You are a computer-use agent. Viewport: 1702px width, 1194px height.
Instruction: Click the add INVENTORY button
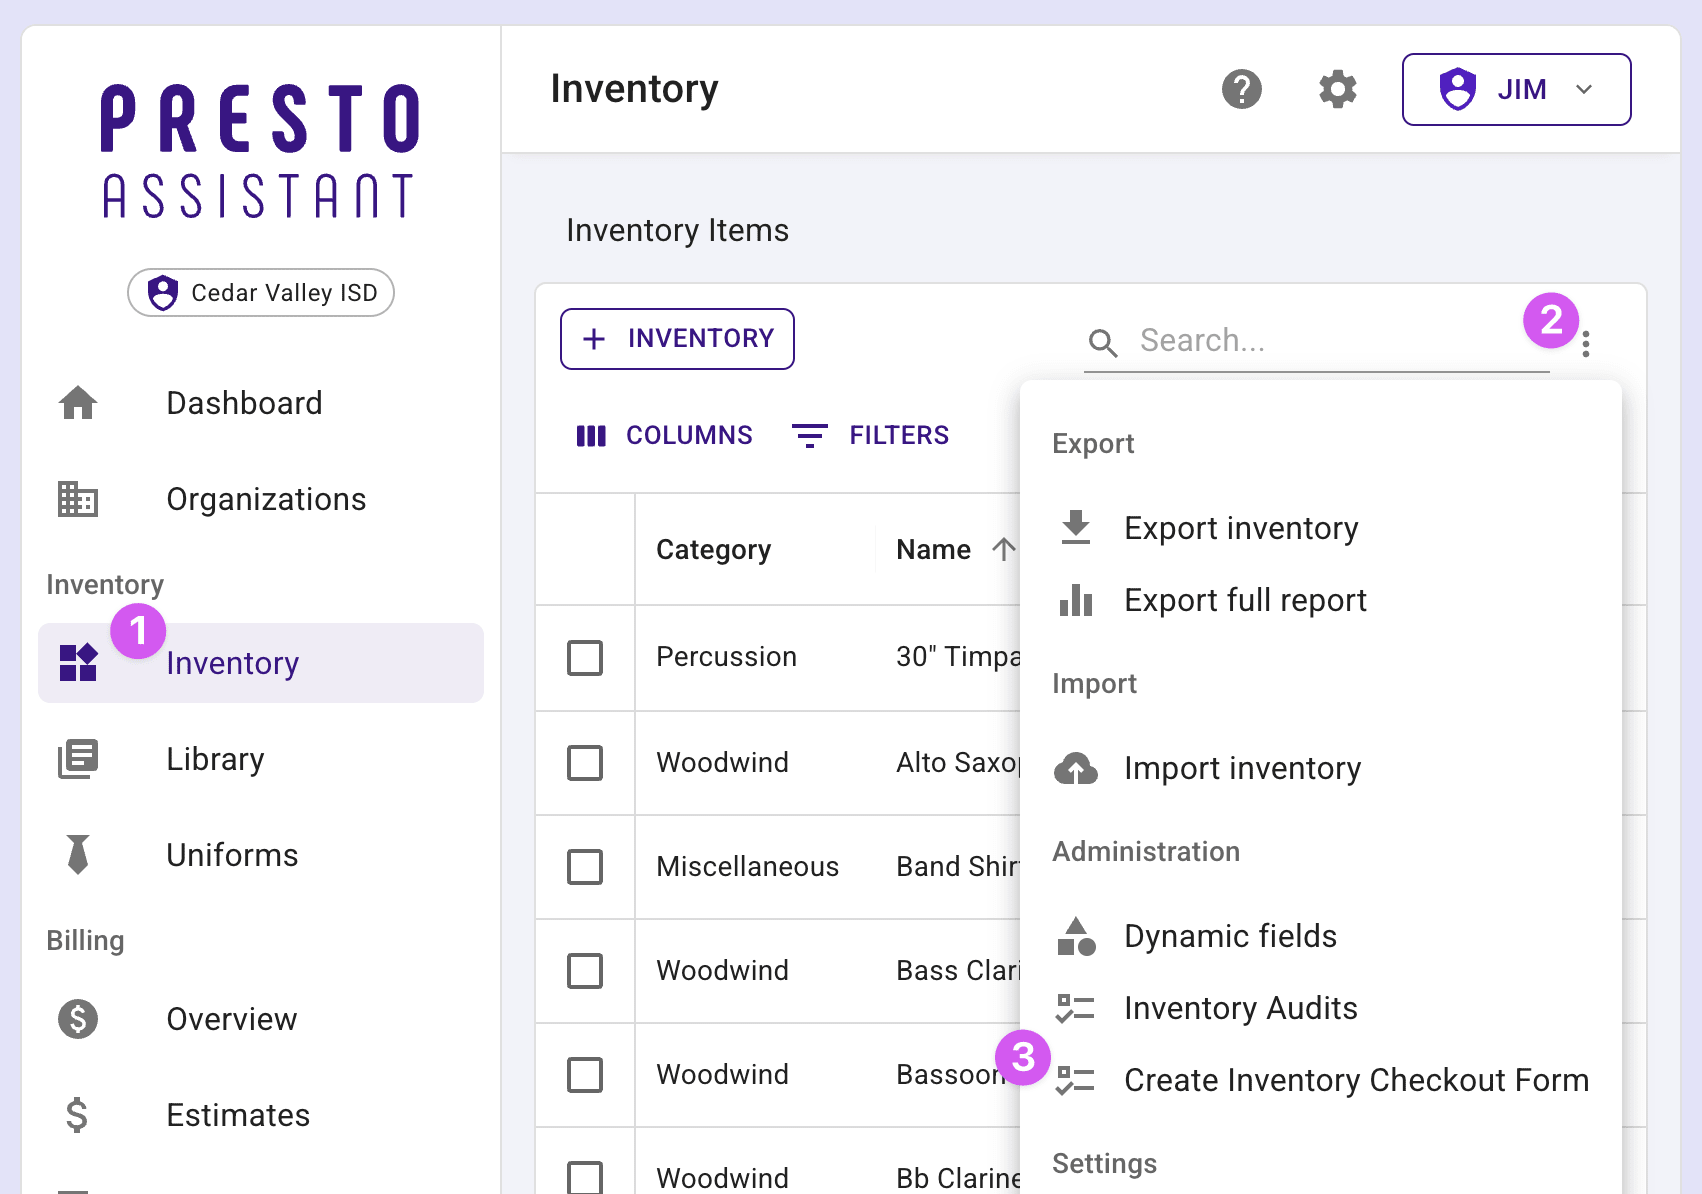677,339
